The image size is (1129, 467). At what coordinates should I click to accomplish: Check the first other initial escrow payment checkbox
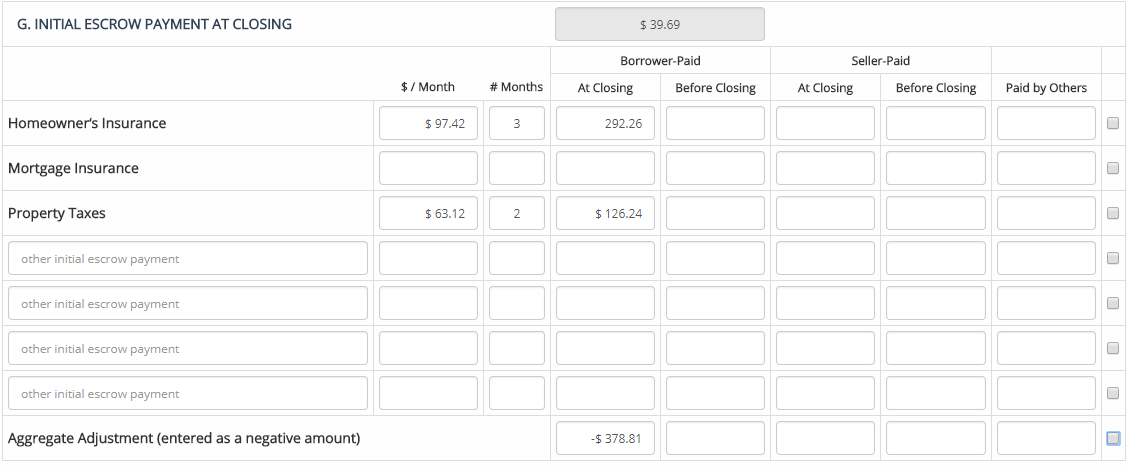point(1113,259)
